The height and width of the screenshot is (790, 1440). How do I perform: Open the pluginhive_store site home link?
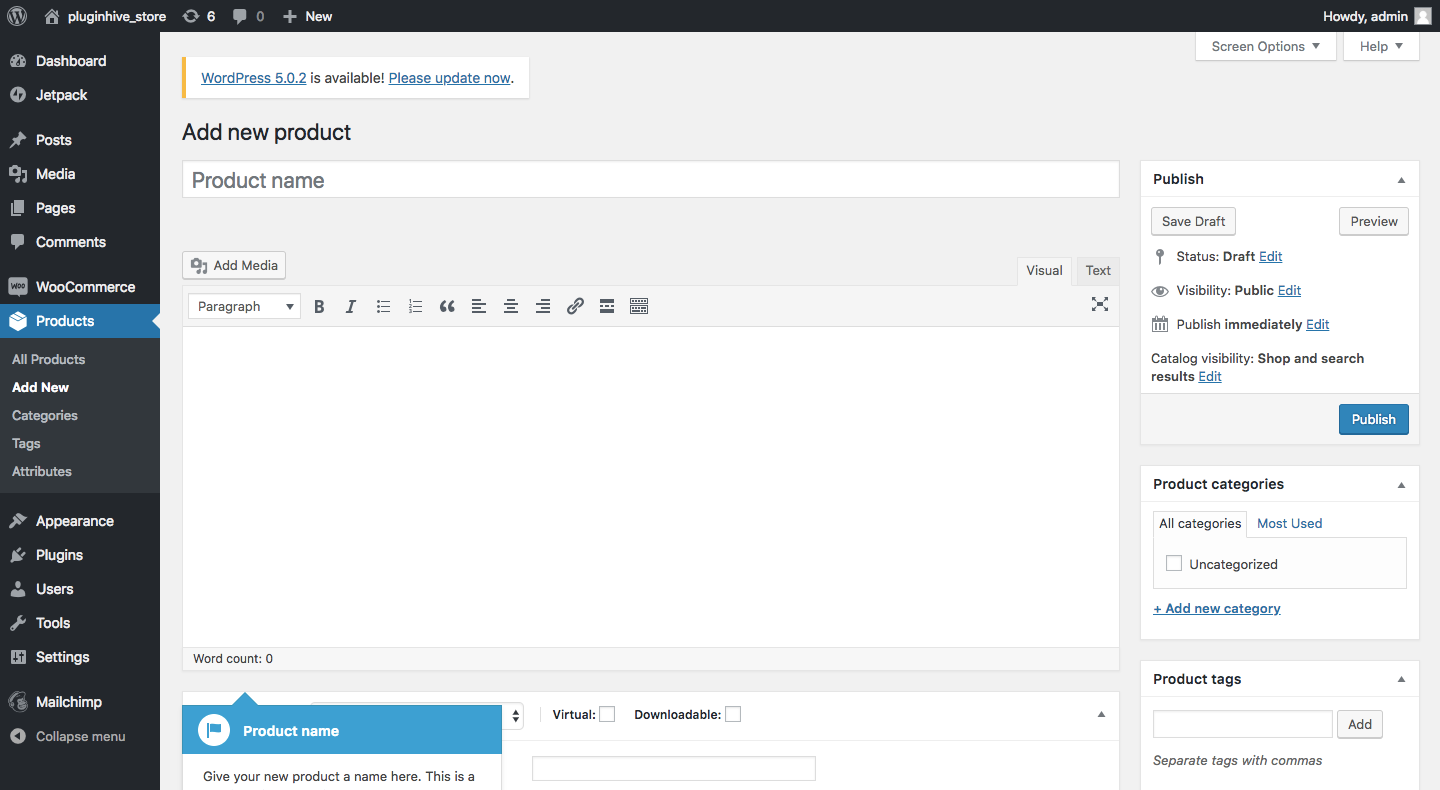point(105,16)
